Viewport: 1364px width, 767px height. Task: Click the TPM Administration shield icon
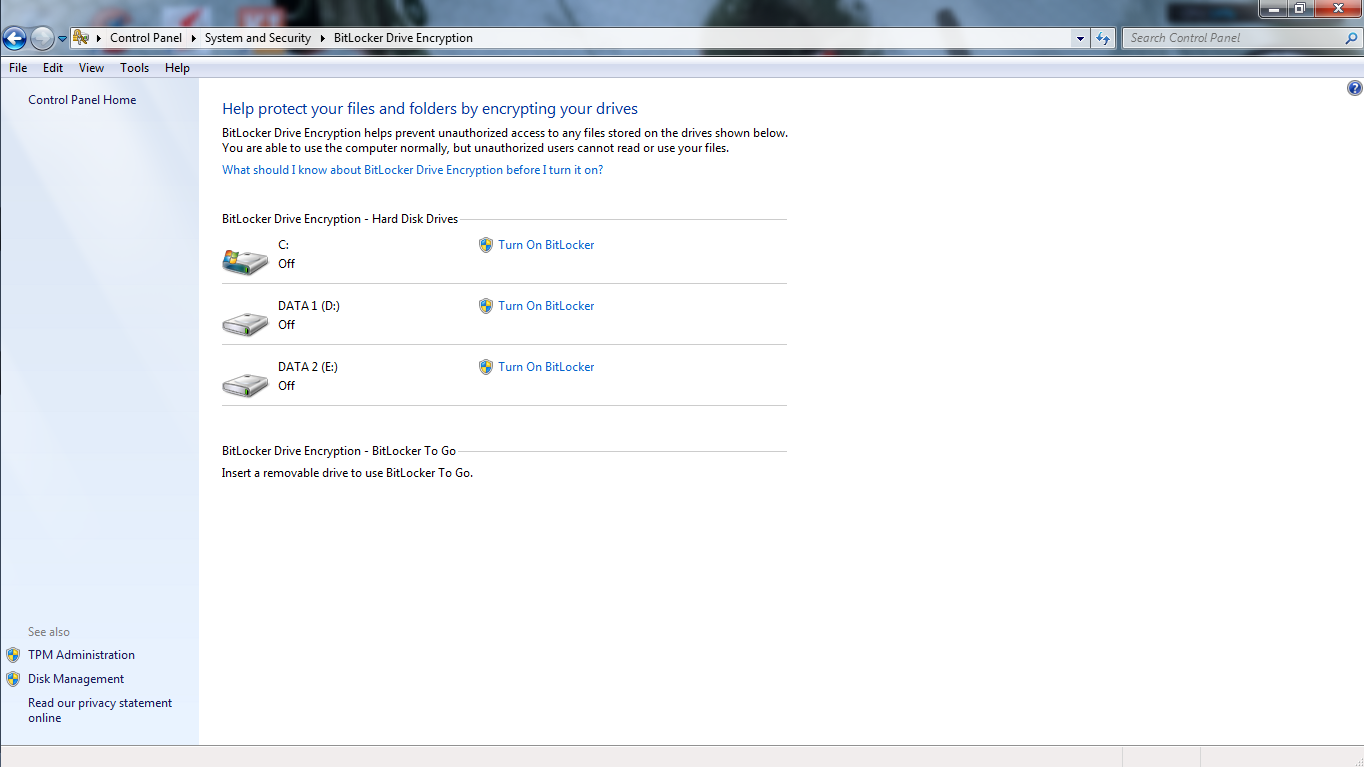[13, 655]
